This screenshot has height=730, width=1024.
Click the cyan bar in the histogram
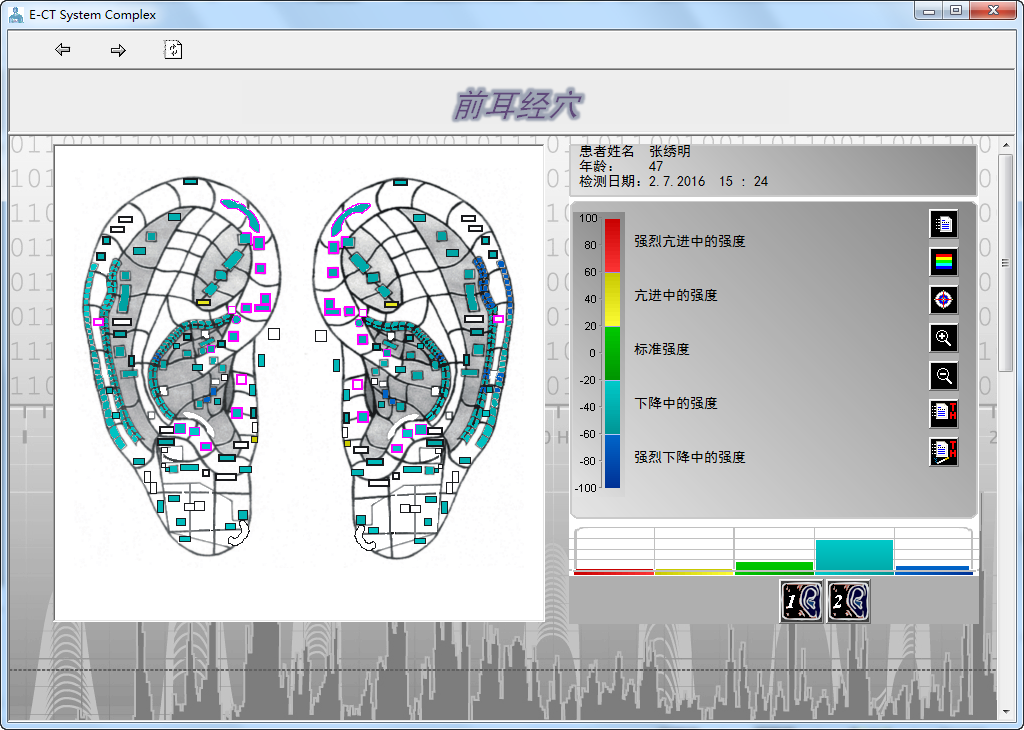click(854, 556)
